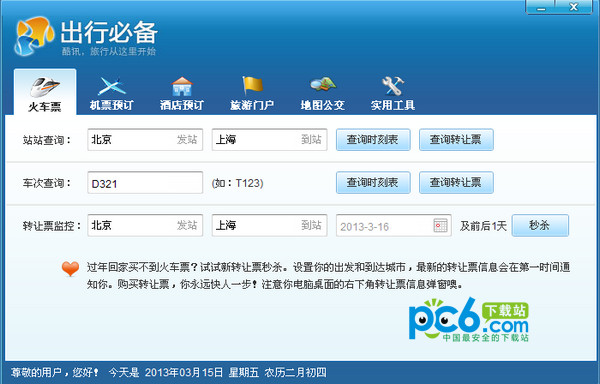Click the 转让票监控 row label
Viewport: 600px width, 384px height.
52,226
